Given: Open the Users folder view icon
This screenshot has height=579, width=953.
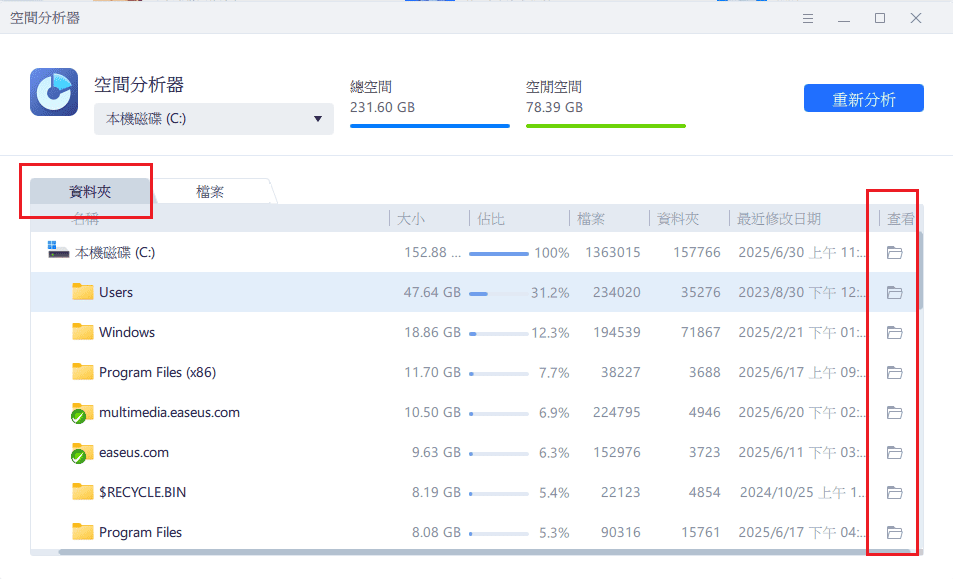Looking at the screenshot, I should pyautogui.click(x=894, y=293).
